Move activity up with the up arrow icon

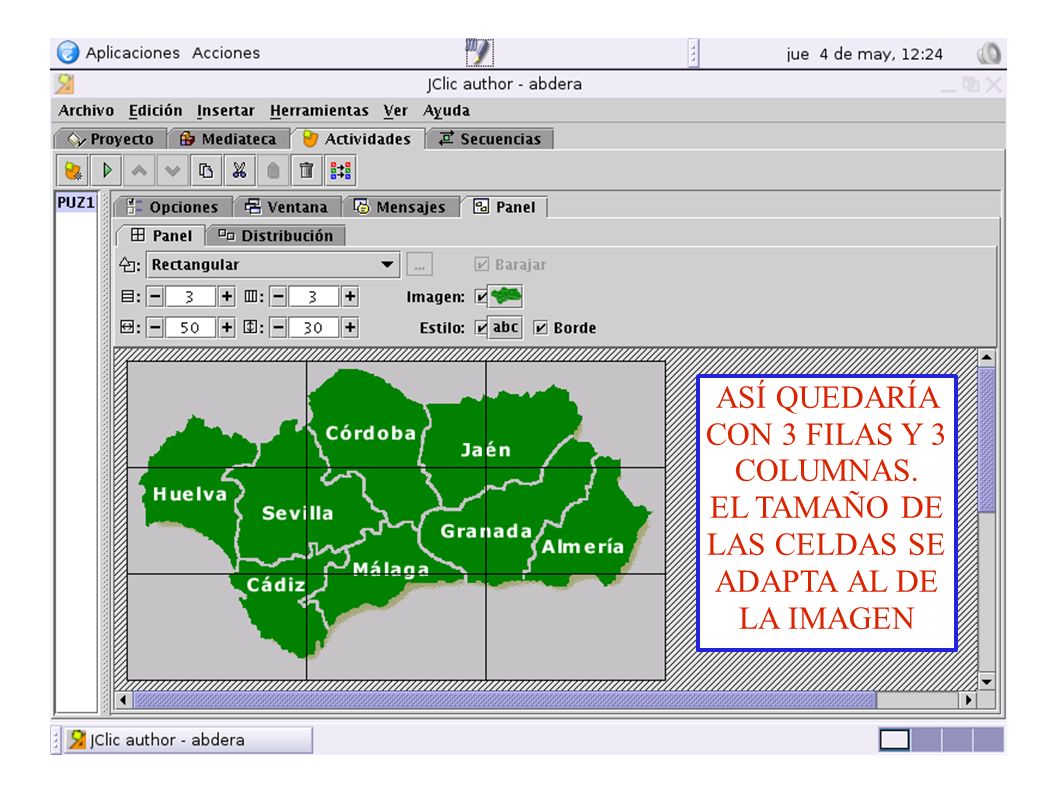point(139,171)
